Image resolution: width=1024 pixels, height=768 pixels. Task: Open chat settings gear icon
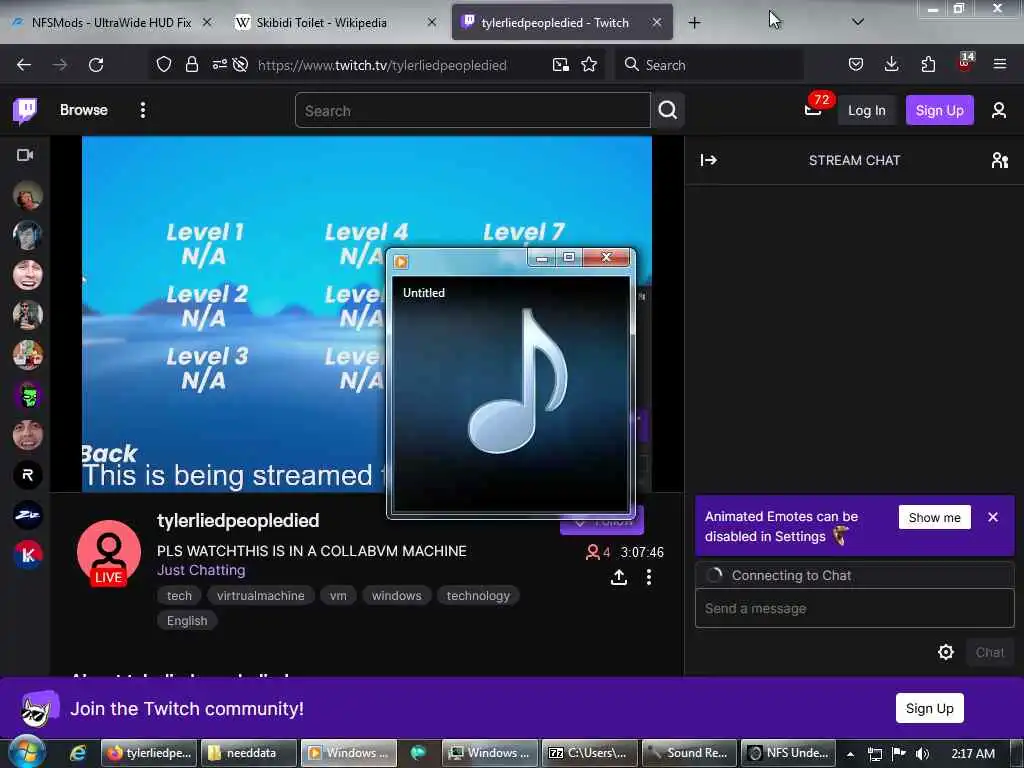tap(946, 652)
